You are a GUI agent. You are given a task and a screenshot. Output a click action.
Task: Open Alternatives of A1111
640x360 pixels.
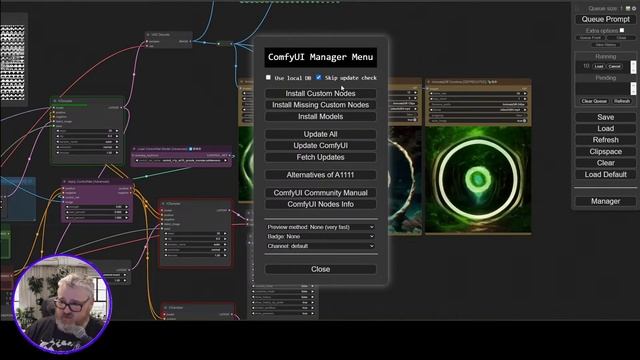320,175
